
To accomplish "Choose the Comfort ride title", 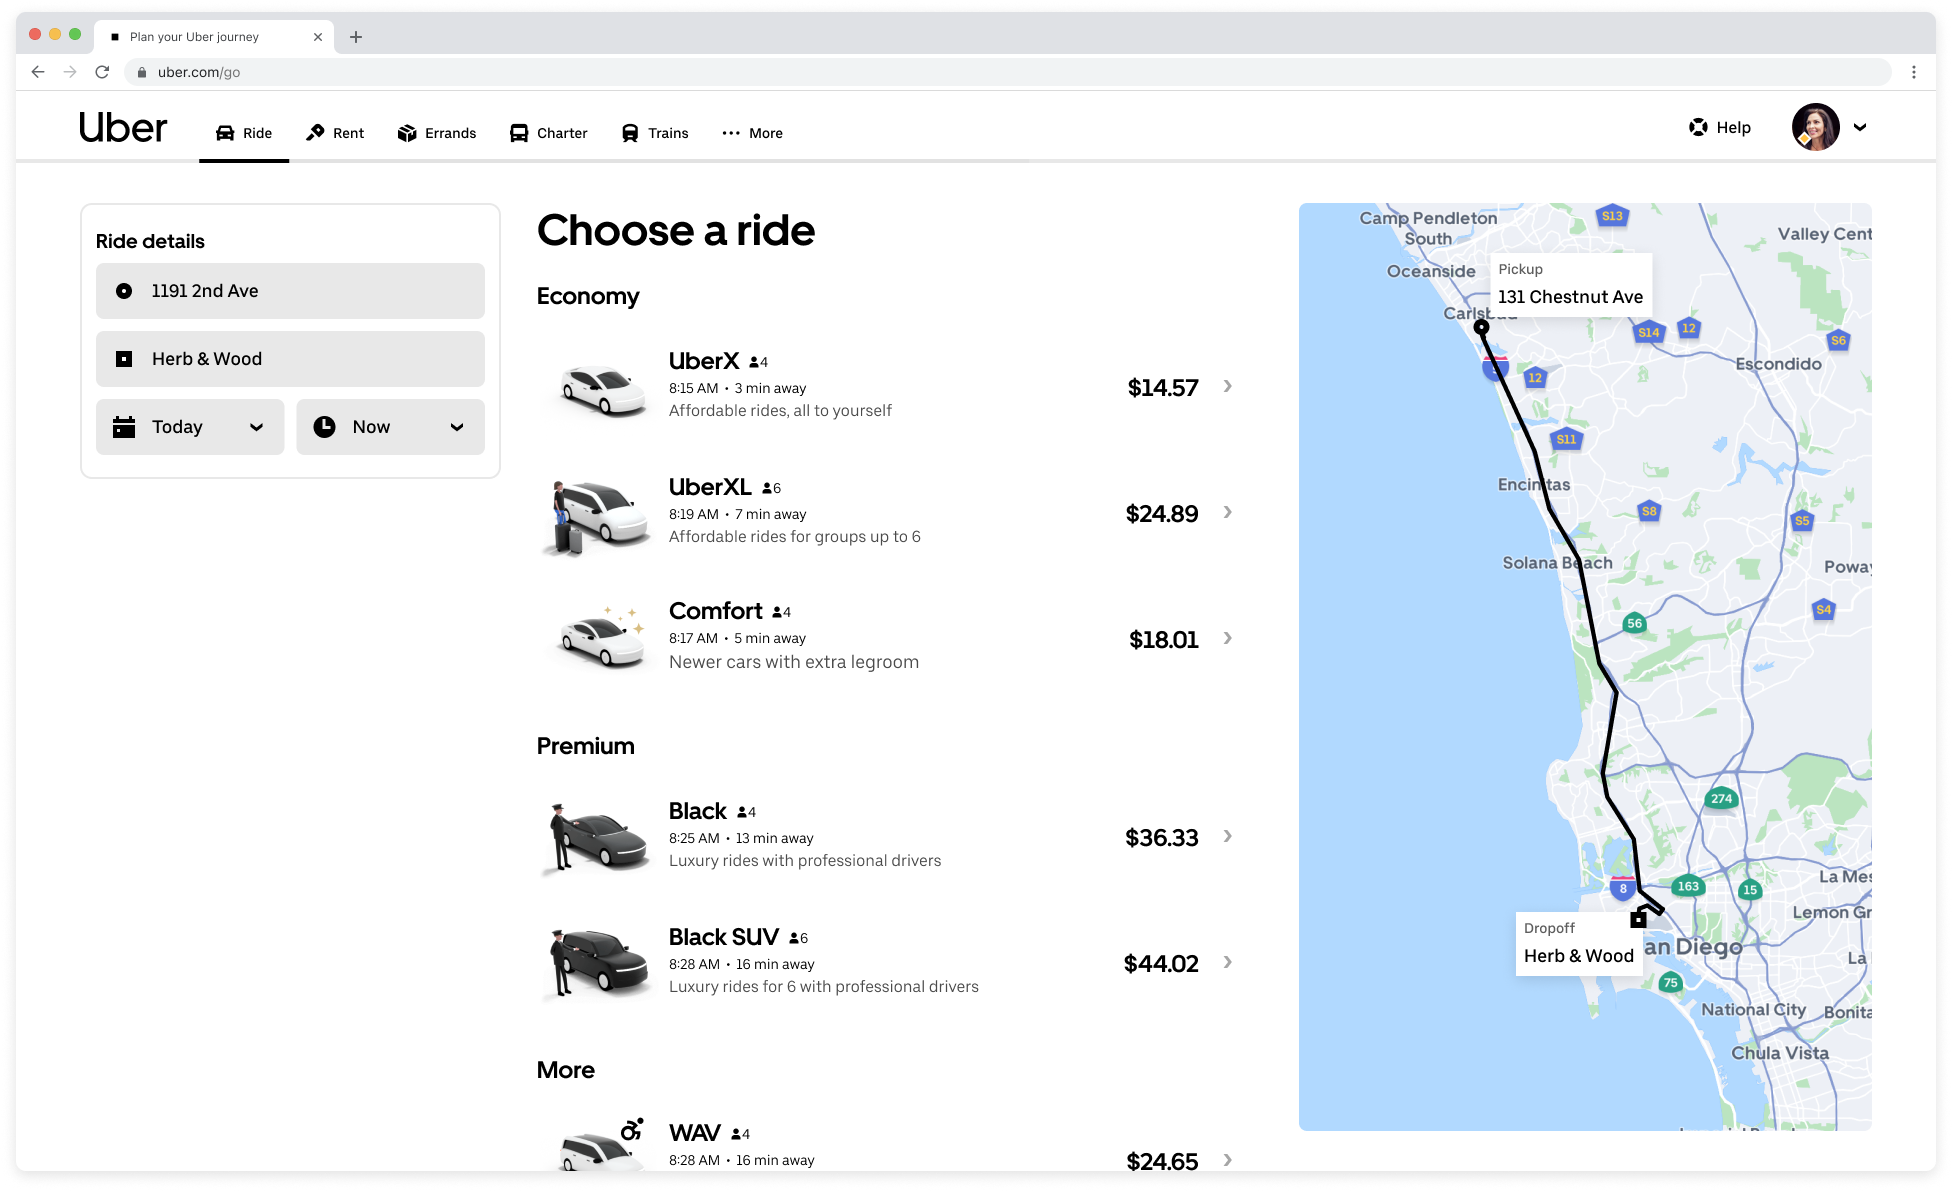I will (x=716, y=611).
